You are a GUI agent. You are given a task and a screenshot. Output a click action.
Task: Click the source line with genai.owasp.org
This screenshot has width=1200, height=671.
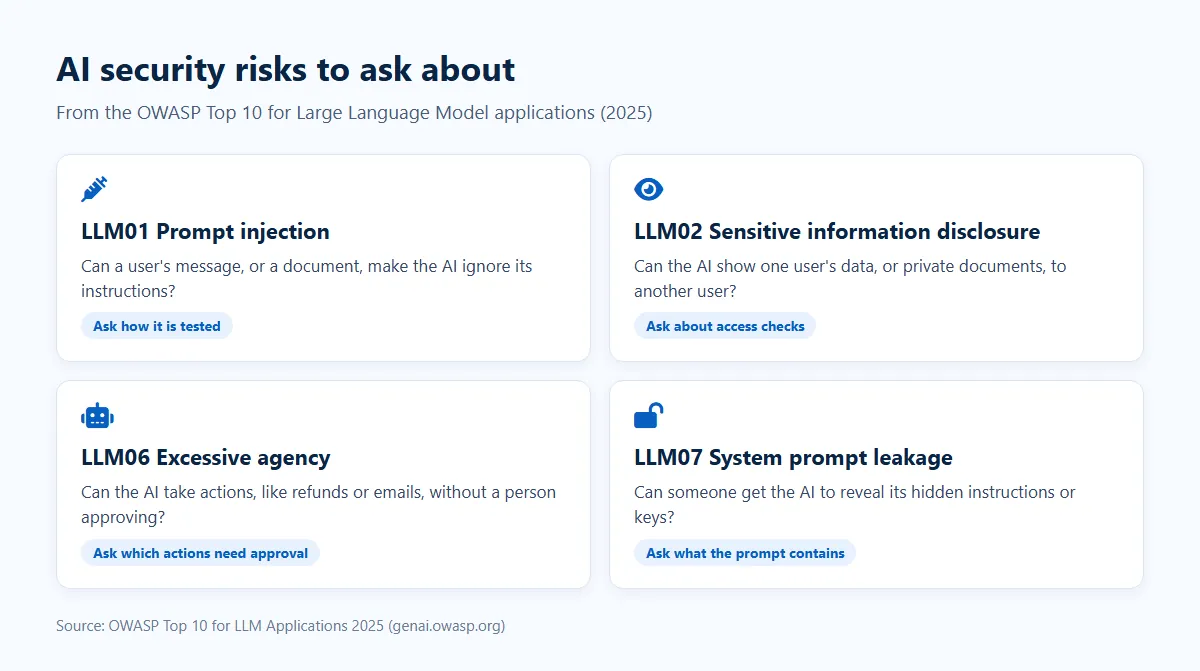click(281, 626)
